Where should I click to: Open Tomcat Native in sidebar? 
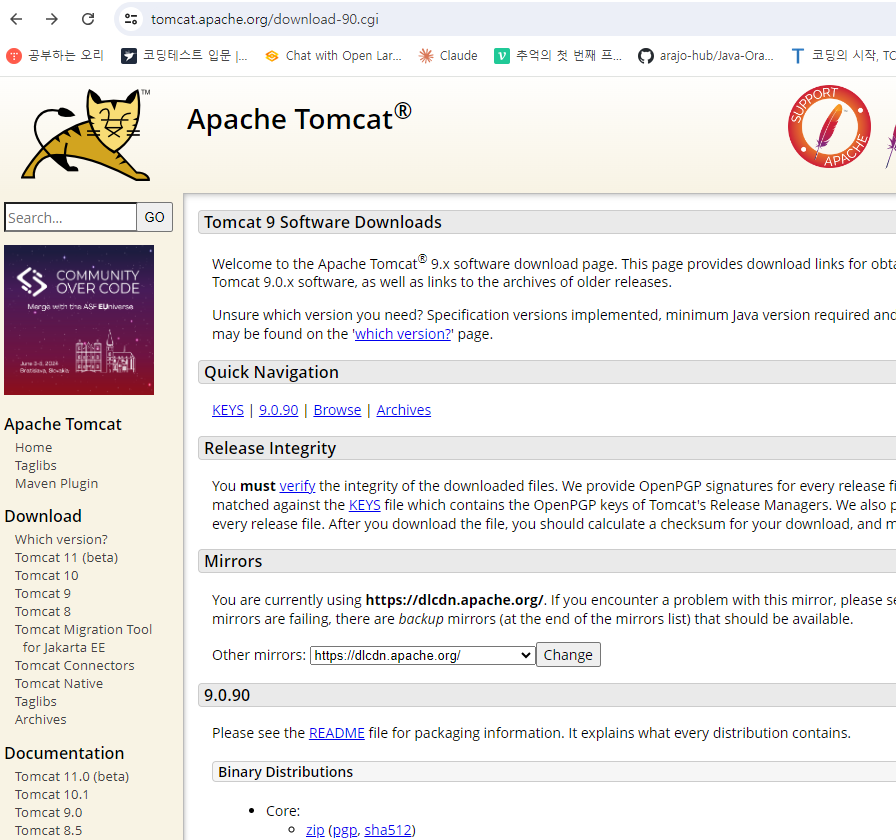point(59,683)
